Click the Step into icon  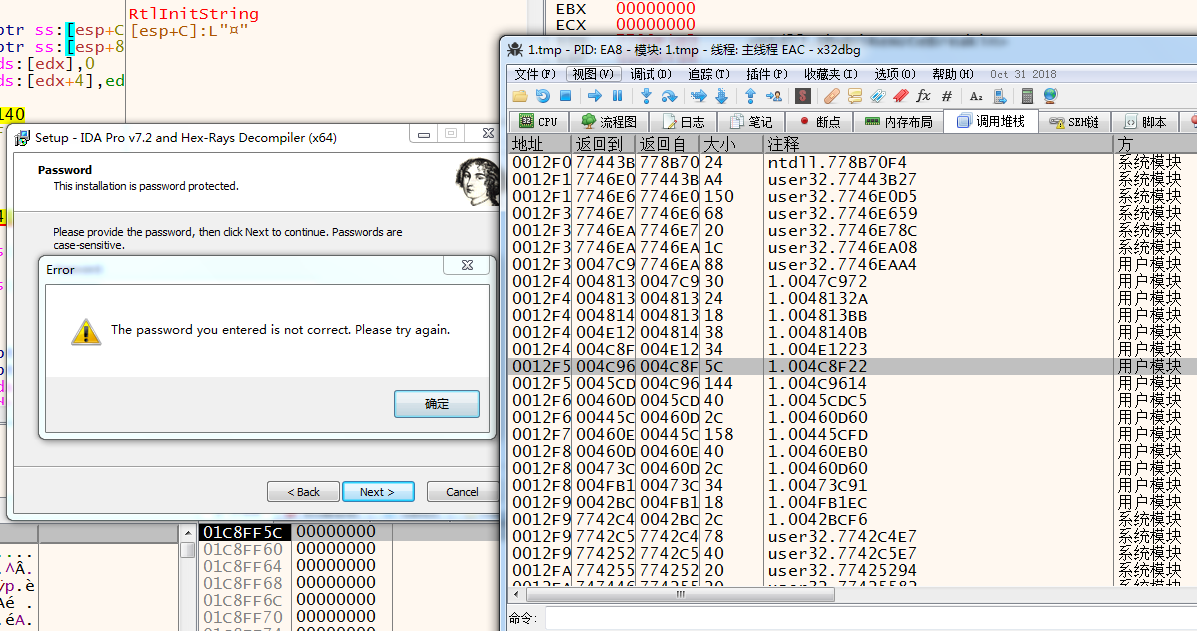click(x=647, y=96)
